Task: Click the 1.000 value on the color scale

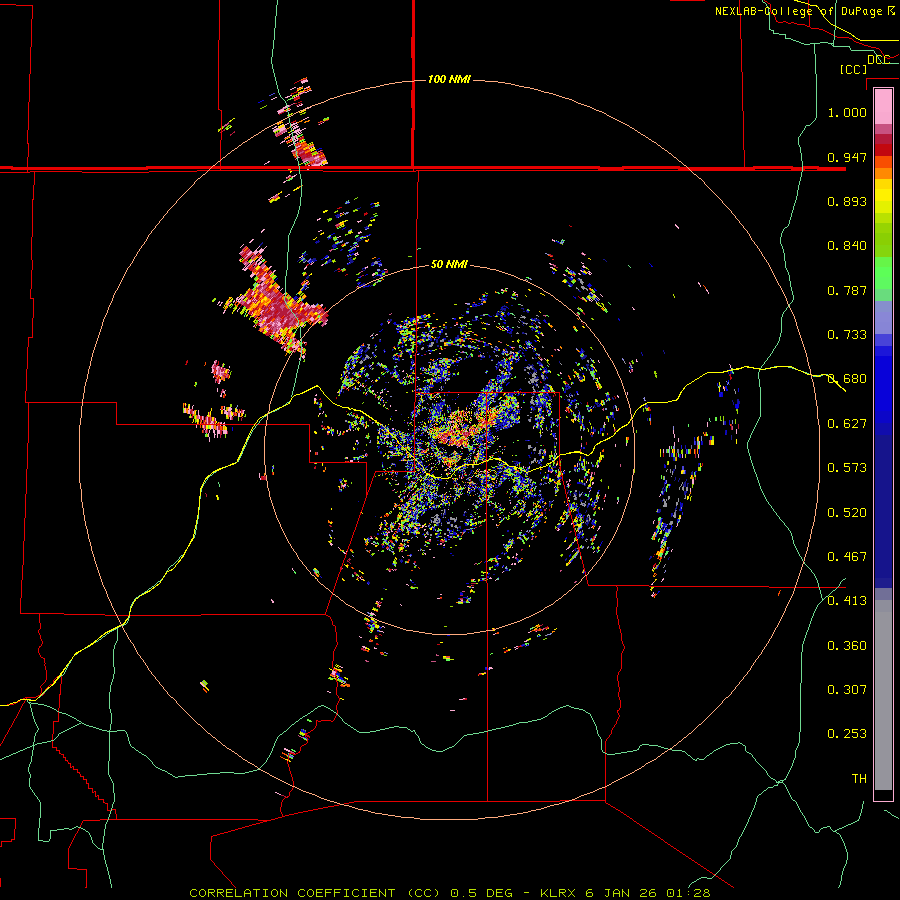Action: tap(847, 112)
